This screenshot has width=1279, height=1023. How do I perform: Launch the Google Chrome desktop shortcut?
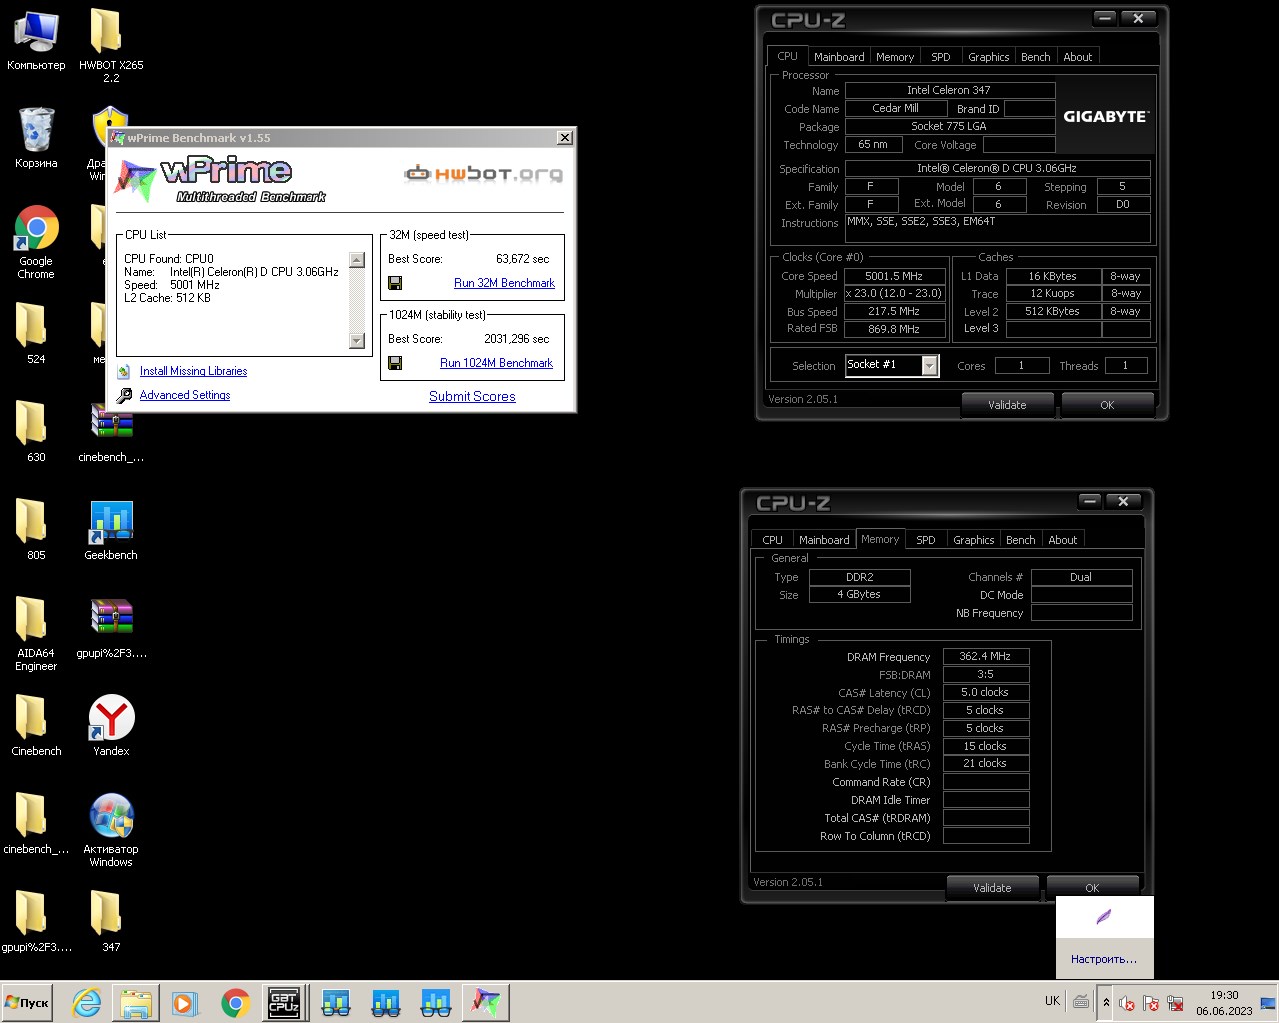pos(36,242)
